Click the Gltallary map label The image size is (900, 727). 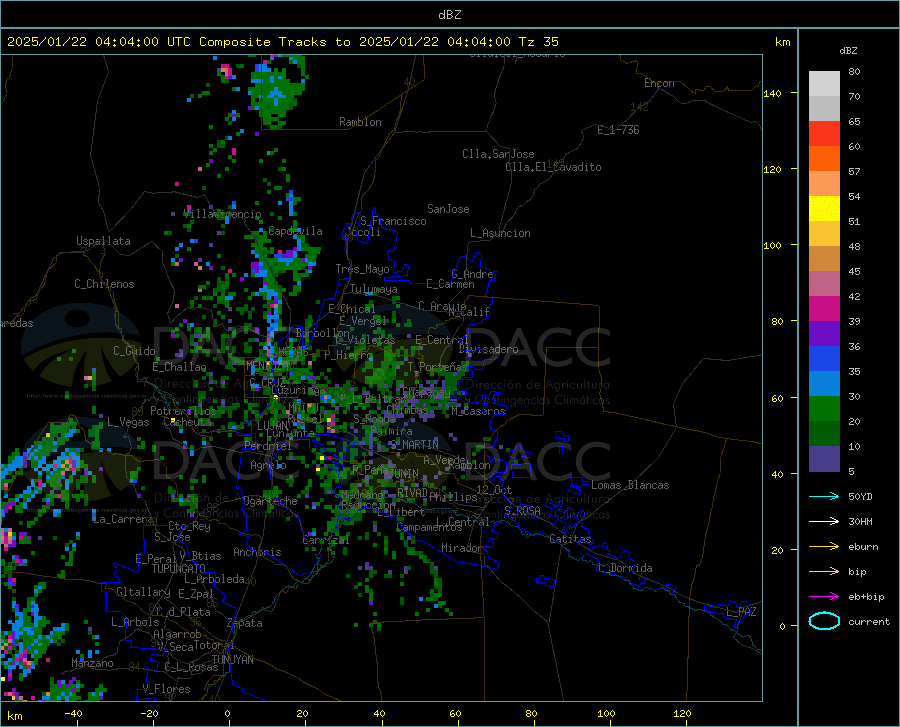pos(143,592)
